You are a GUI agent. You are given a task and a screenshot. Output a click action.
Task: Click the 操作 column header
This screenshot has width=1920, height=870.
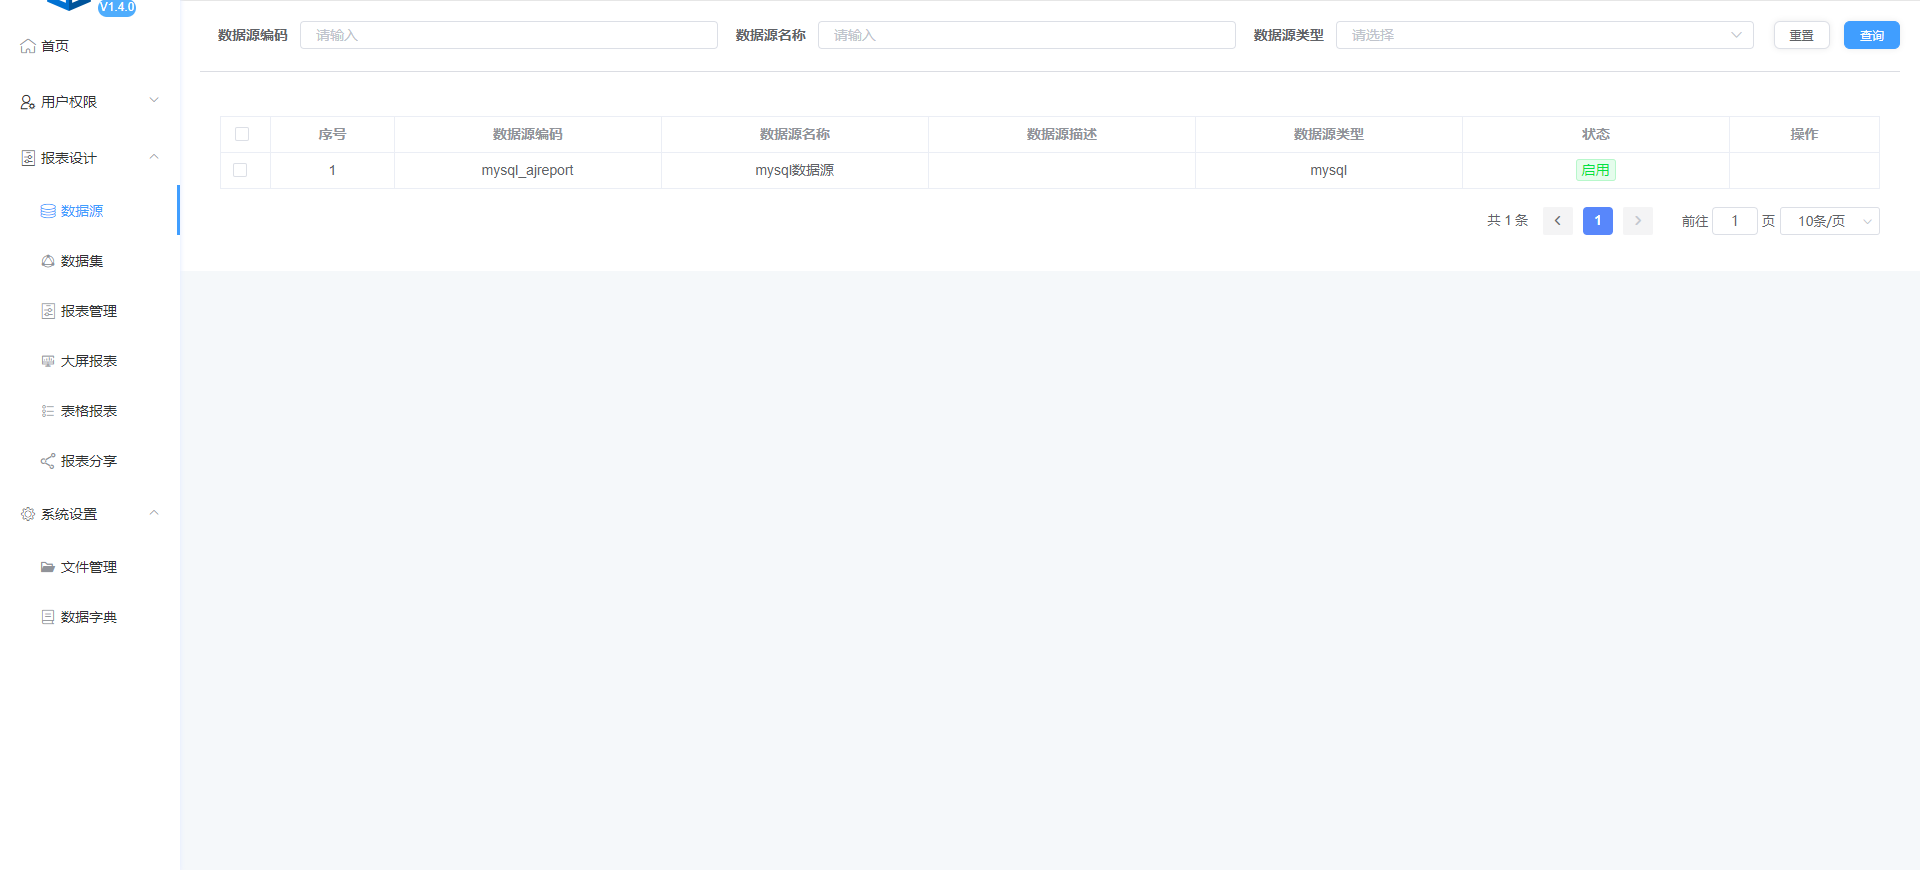click(x=1804, y=134)
